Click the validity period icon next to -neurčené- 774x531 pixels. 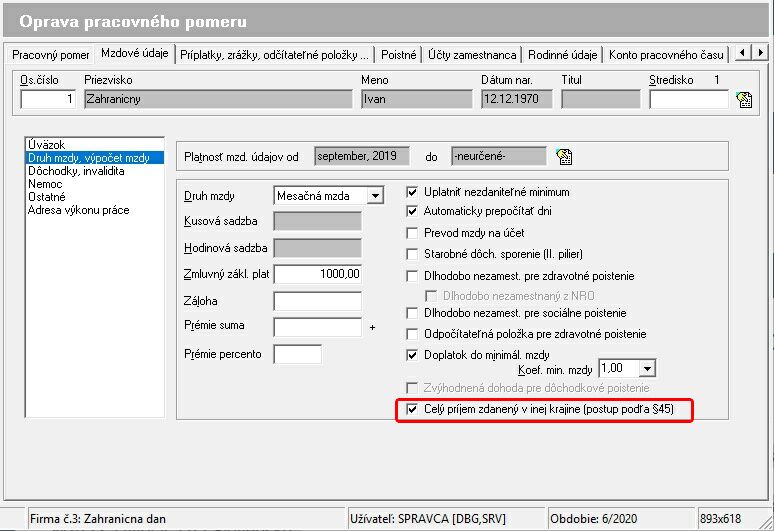(x=564, y=156)
